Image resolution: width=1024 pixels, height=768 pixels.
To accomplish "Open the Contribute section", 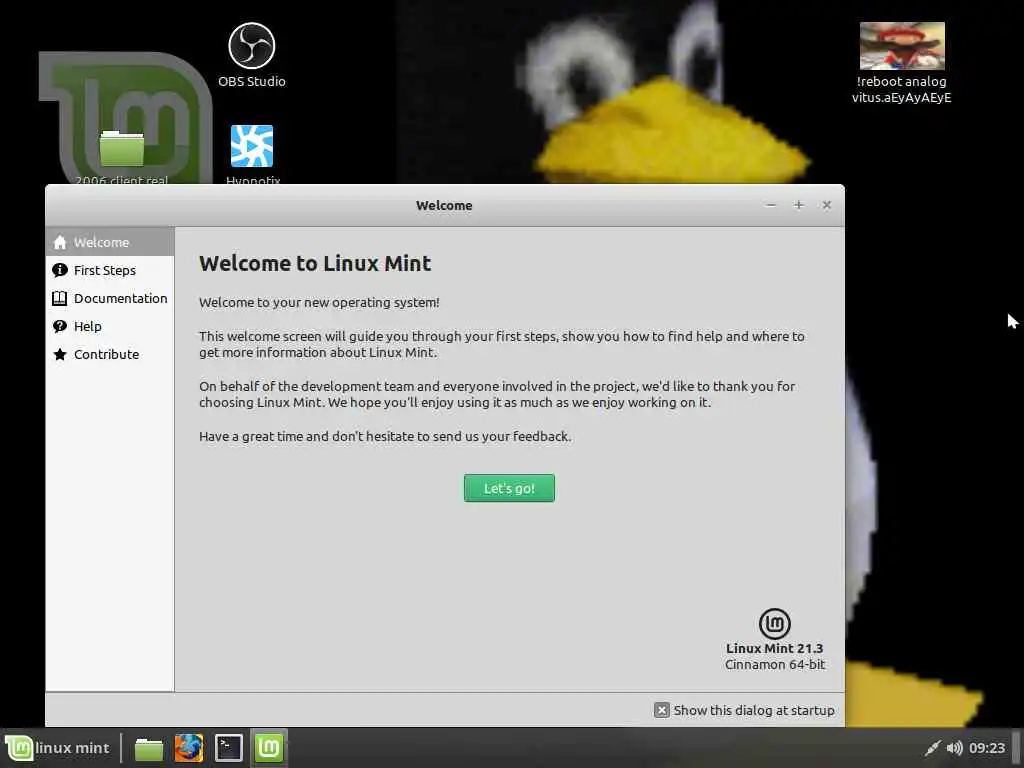I will pyautogui.click(x=110, y=355).
